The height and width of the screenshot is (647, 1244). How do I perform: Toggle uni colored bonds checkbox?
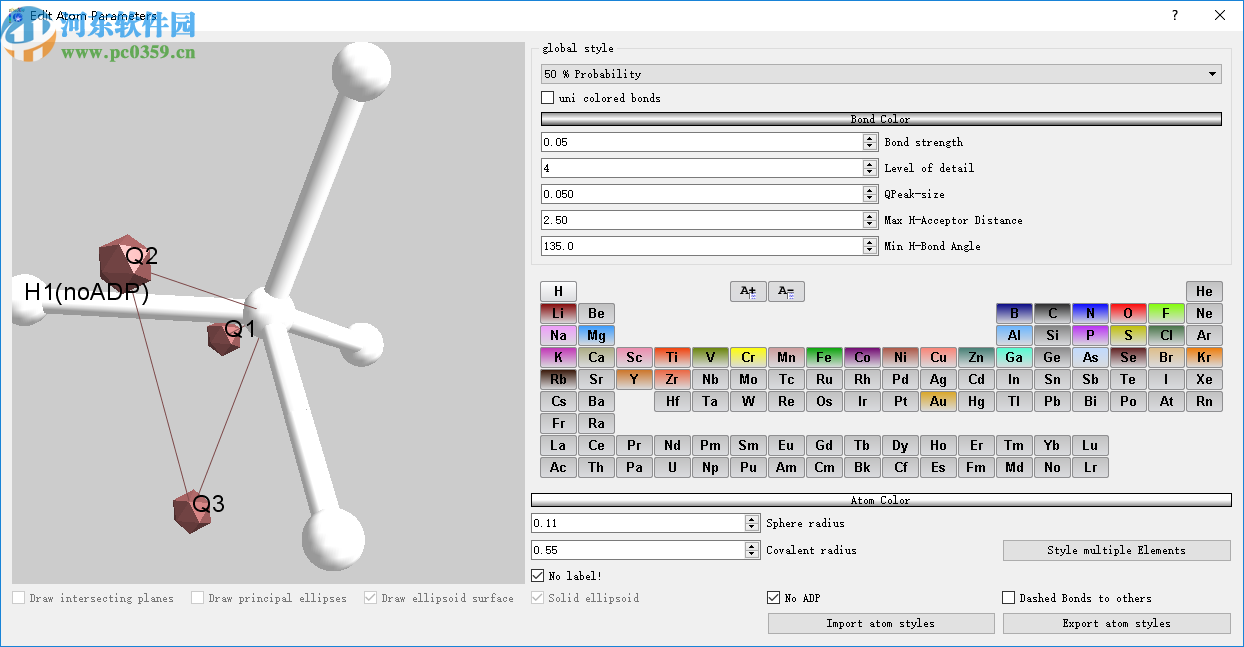point(547,98)
